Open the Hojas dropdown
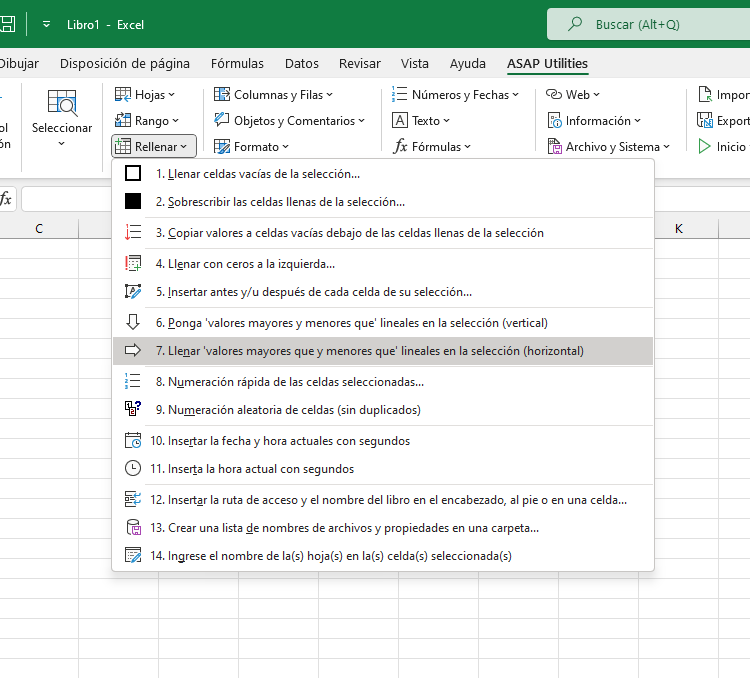 (x=145, y=95)
